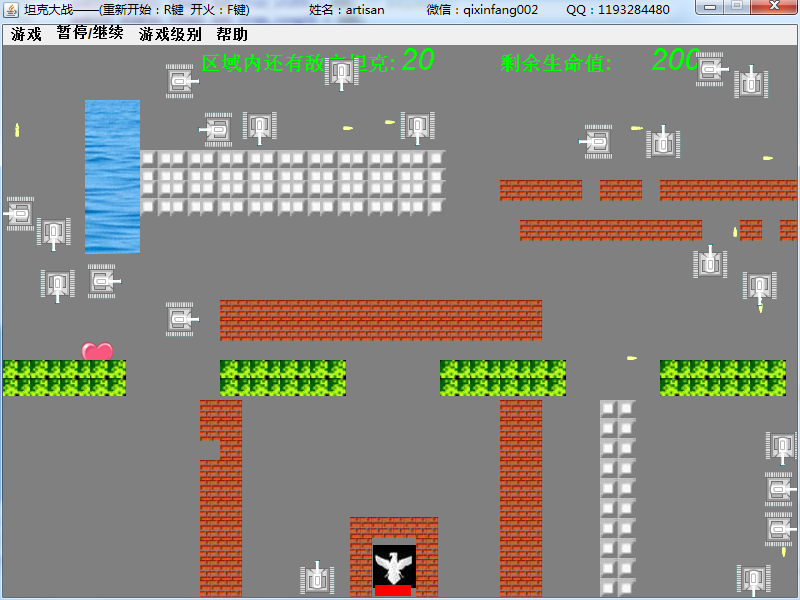Viewport: 800px width, 600px height.
Task: Click enemy tank overlapping the enemy count label
Action: pyautogui.click(x=342, y=74)
